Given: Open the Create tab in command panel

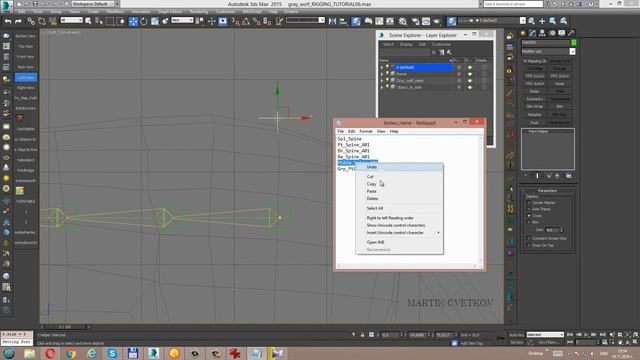Looking at the screenshot, I should coord(523,33).
